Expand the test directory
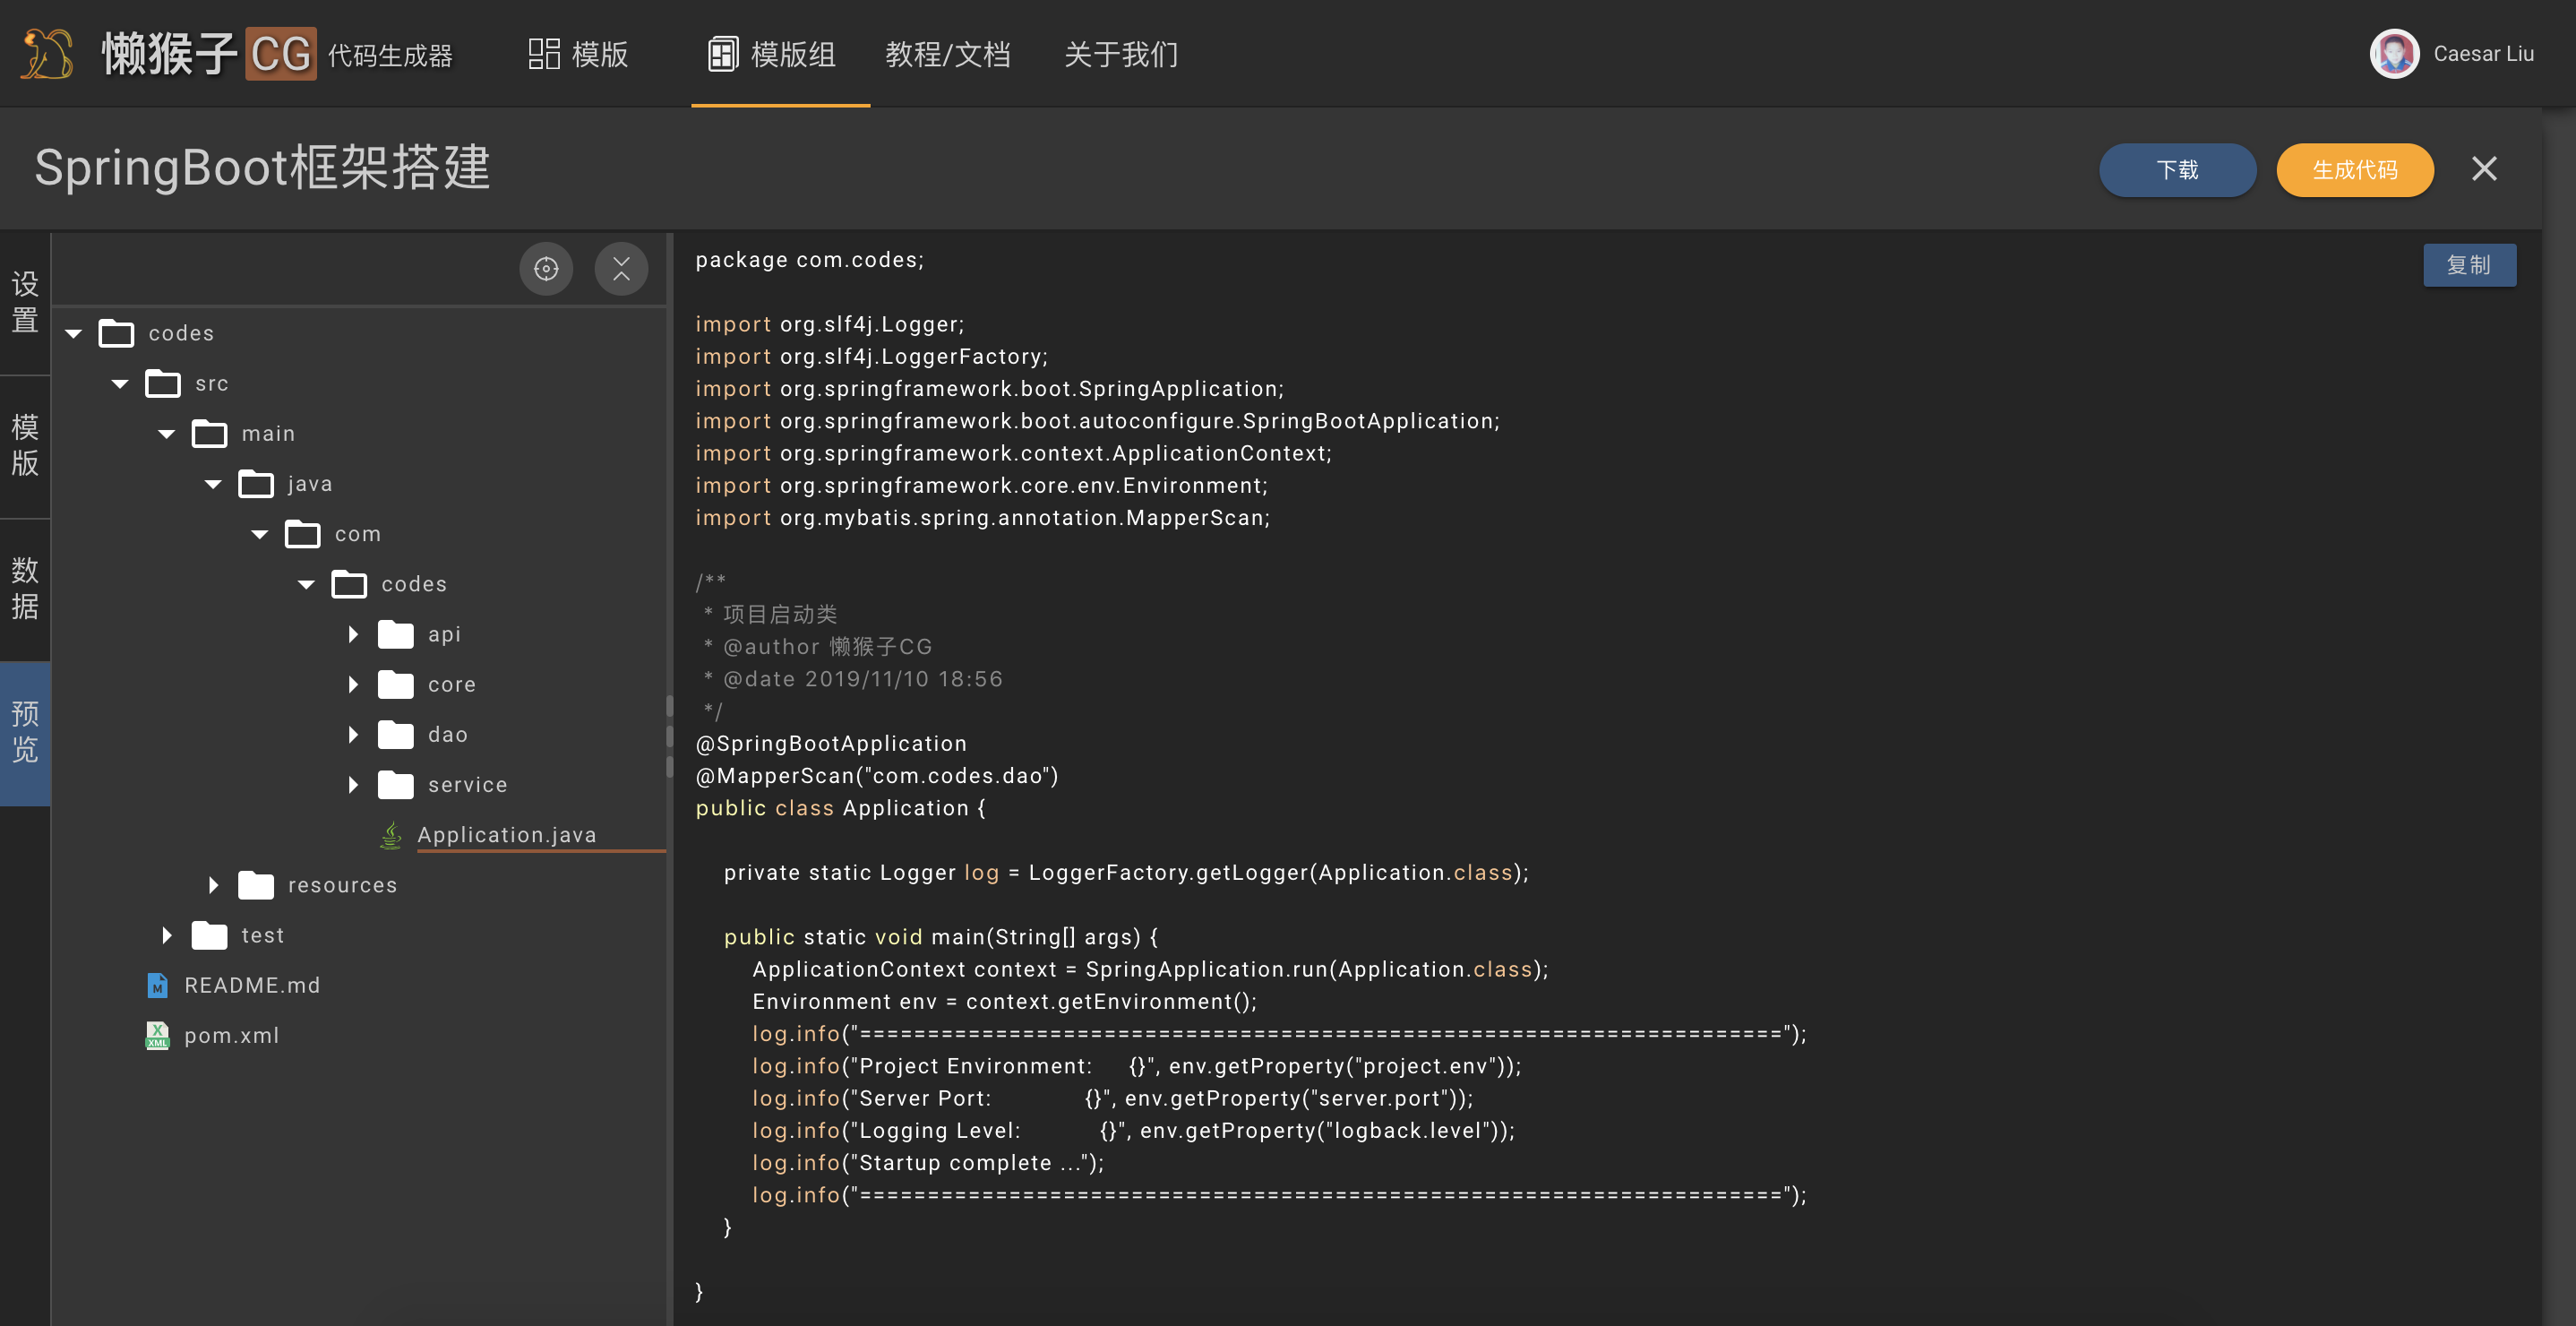This screenshot has height=1326, width=2576. coord(166,935)
